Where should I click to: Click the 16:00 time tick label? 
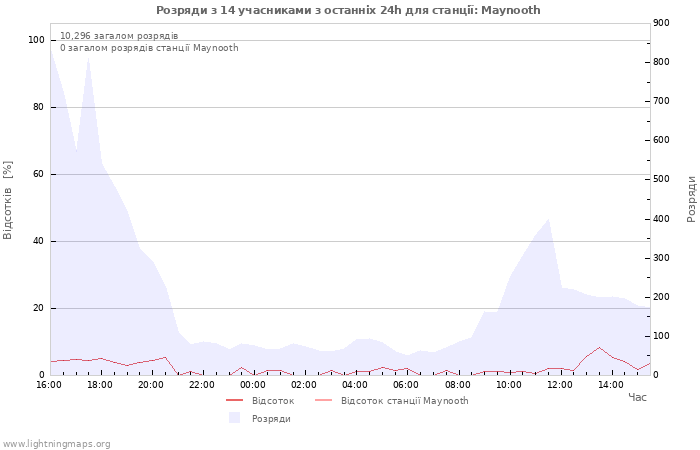pyautogui.click(x=49, y=385)
